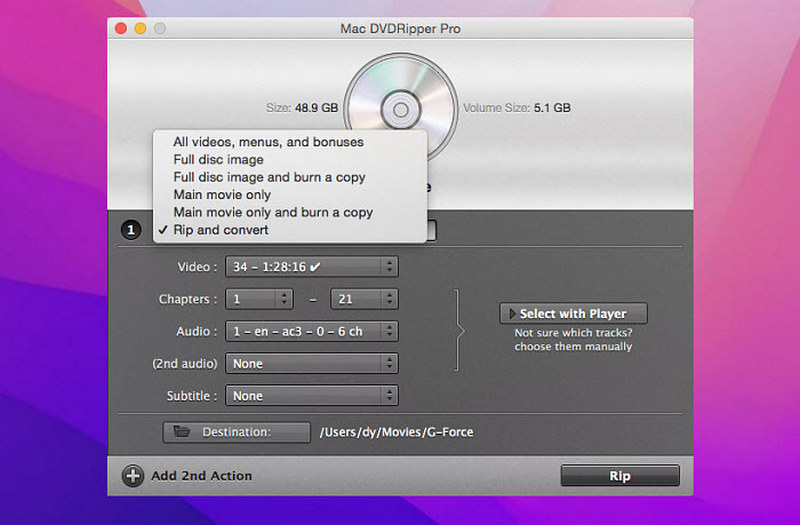Select Main movie only from the list
The width and height of the screenshot is (800, 525).
(x=222, y=195)
